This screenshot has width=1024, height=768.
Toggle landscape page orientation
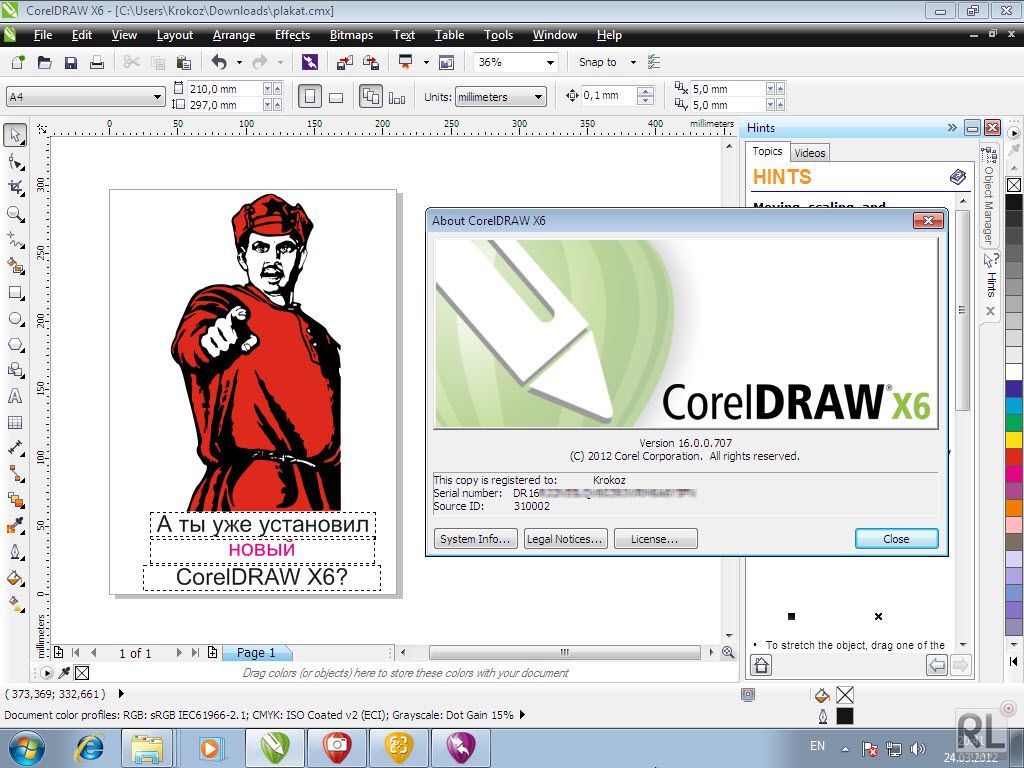pos(335,96)
